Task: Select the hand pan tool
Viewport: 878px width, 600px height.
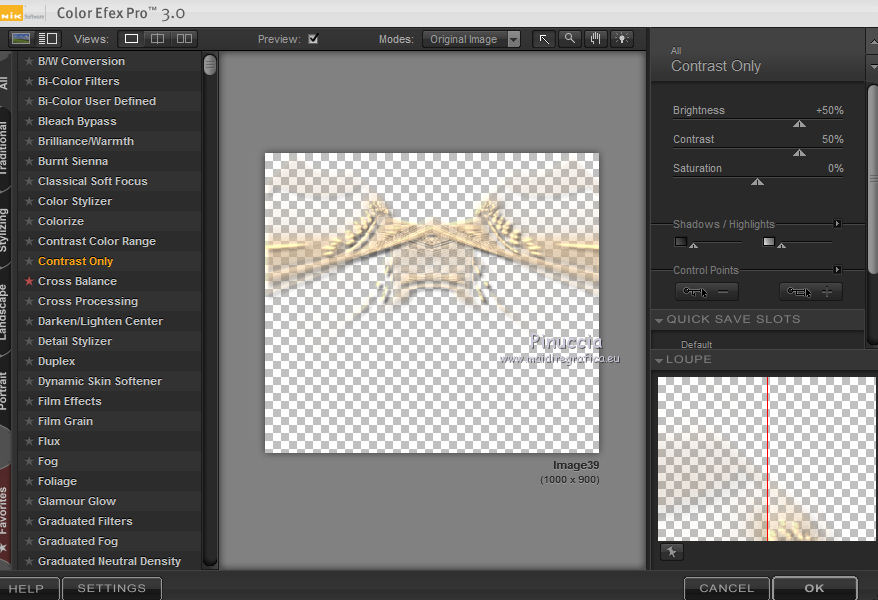Action: tap(595, 39)
